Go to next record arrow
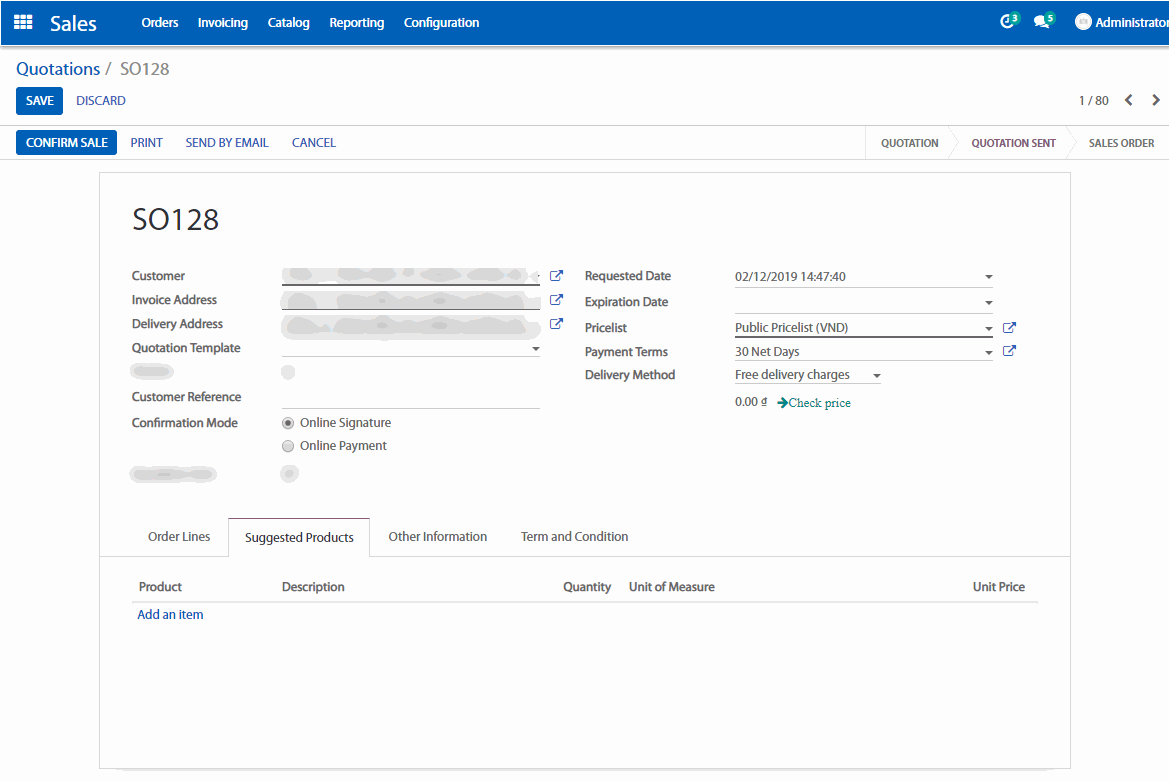The height and width of the screenshot is (781, 1169). click(1156, 100)
